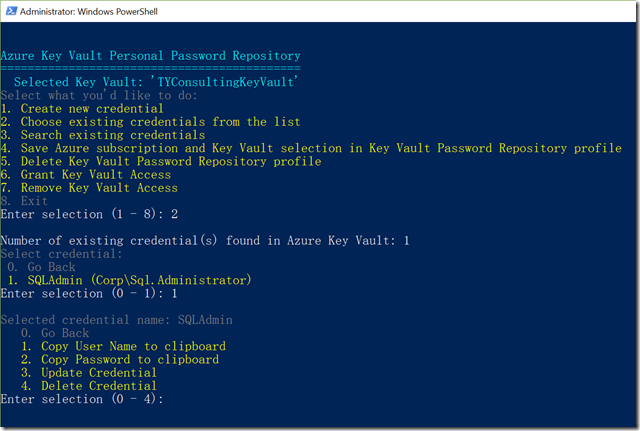Click the PowerShell icon in title bar
Image resolution: width=640 pixels, height=431 pixels.
click(x=11, y=11)
